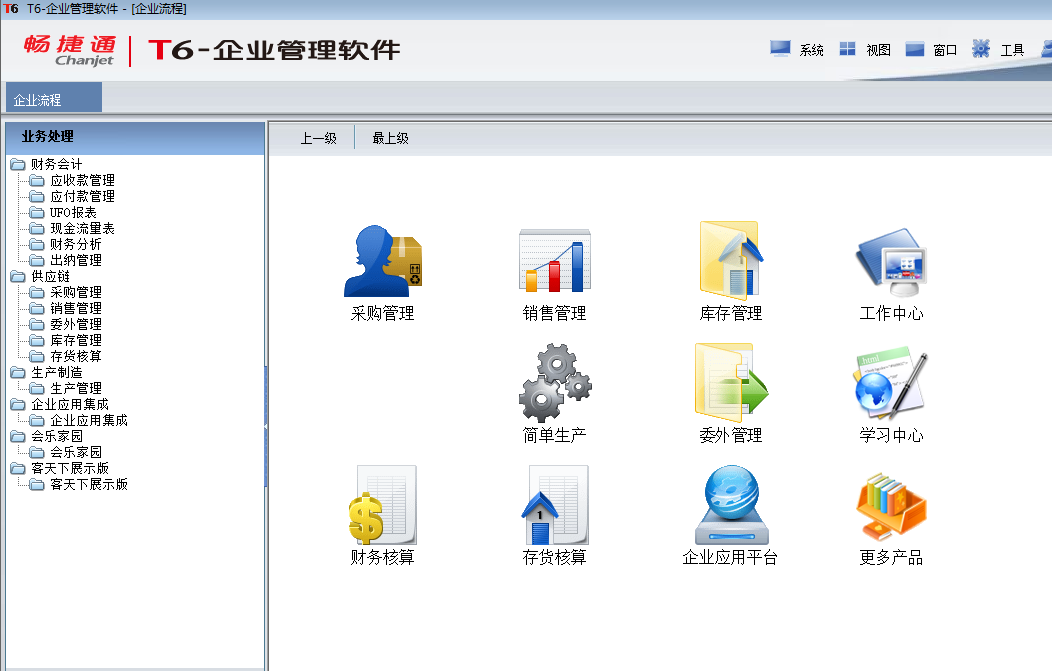Open the large 采购管理 module icon
The height and width of the screenshot is (671, 1052).
point(382,261)
